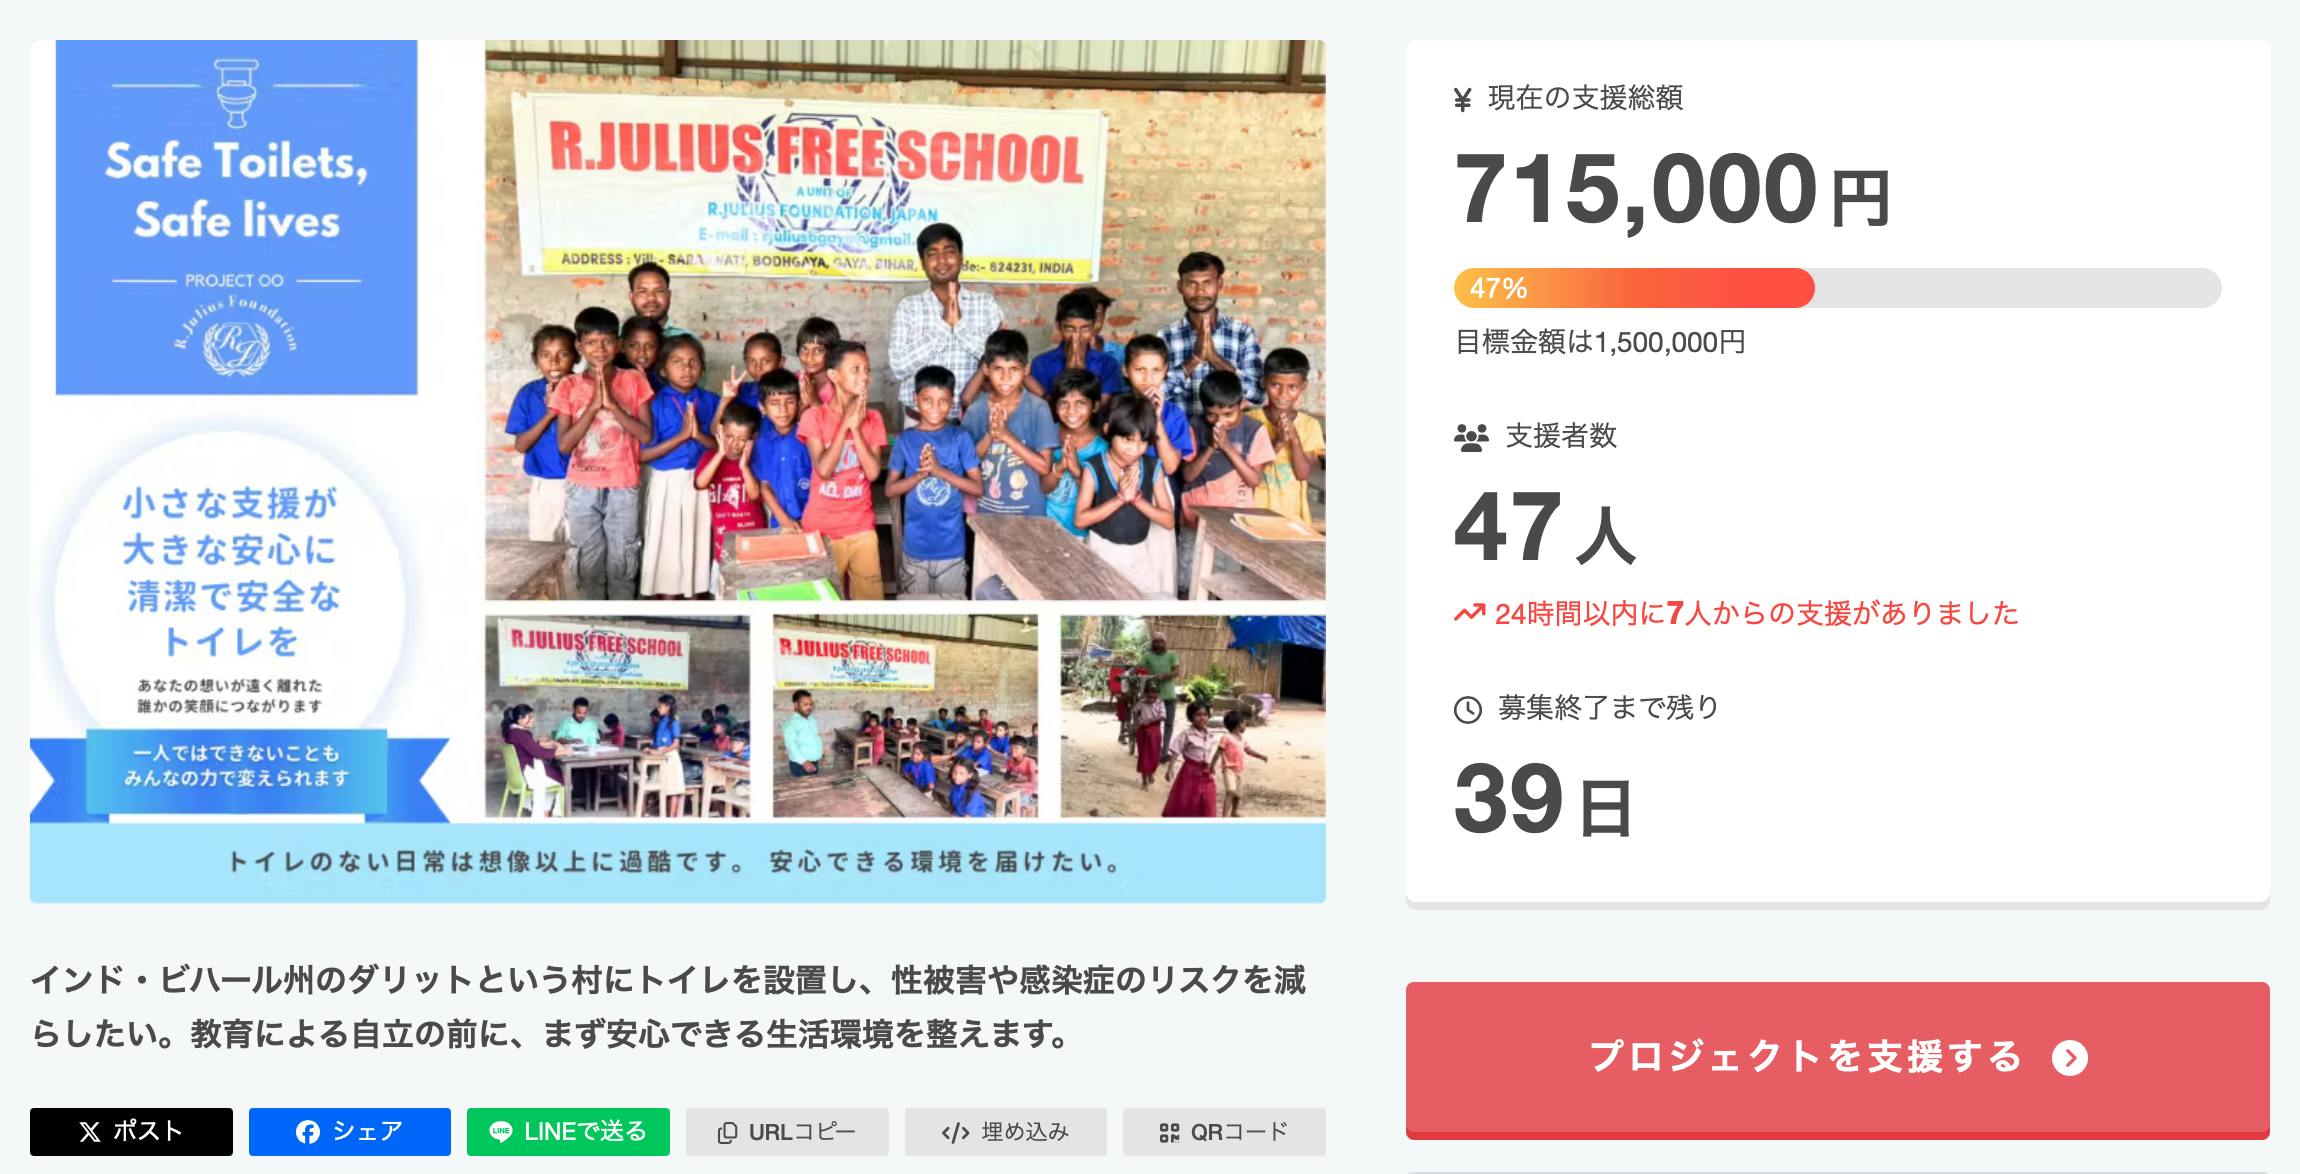Click the QR code icon
This screenshot has width=2300, height=1174.
point(1169,1133)
